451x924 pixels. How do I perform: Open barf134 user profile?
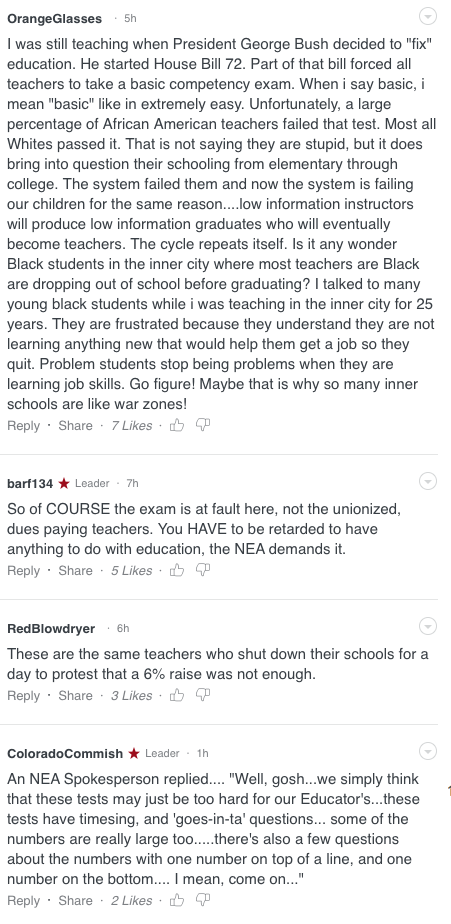tap(30, 483)
